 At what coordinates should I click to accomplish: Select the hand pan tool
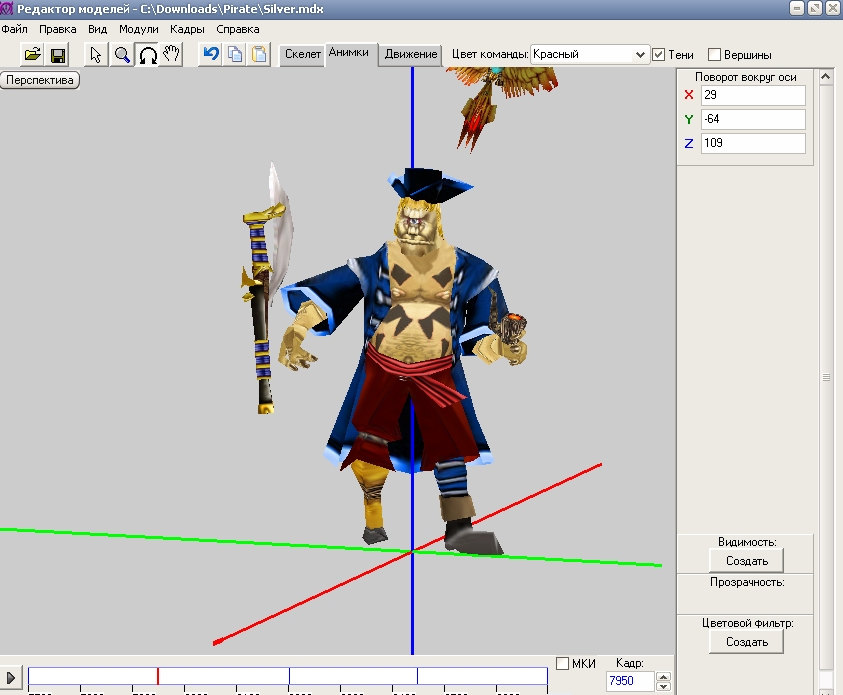172,55
